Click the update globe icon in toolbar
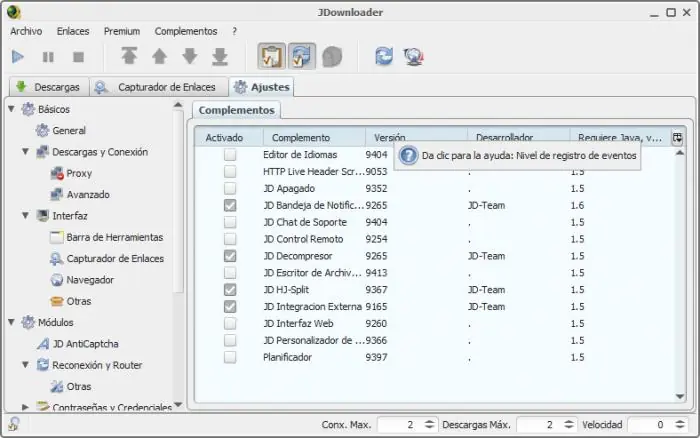Viewport: 700px width, 438px height. tap(413, 57)
